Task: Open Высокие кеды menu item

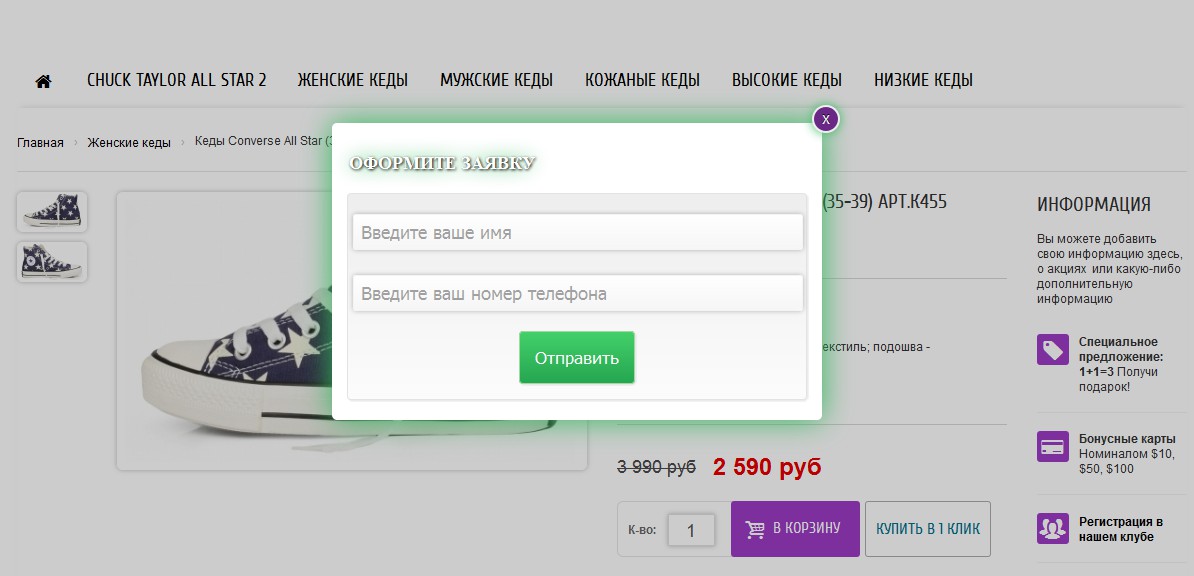Action: tap(787, 80)
